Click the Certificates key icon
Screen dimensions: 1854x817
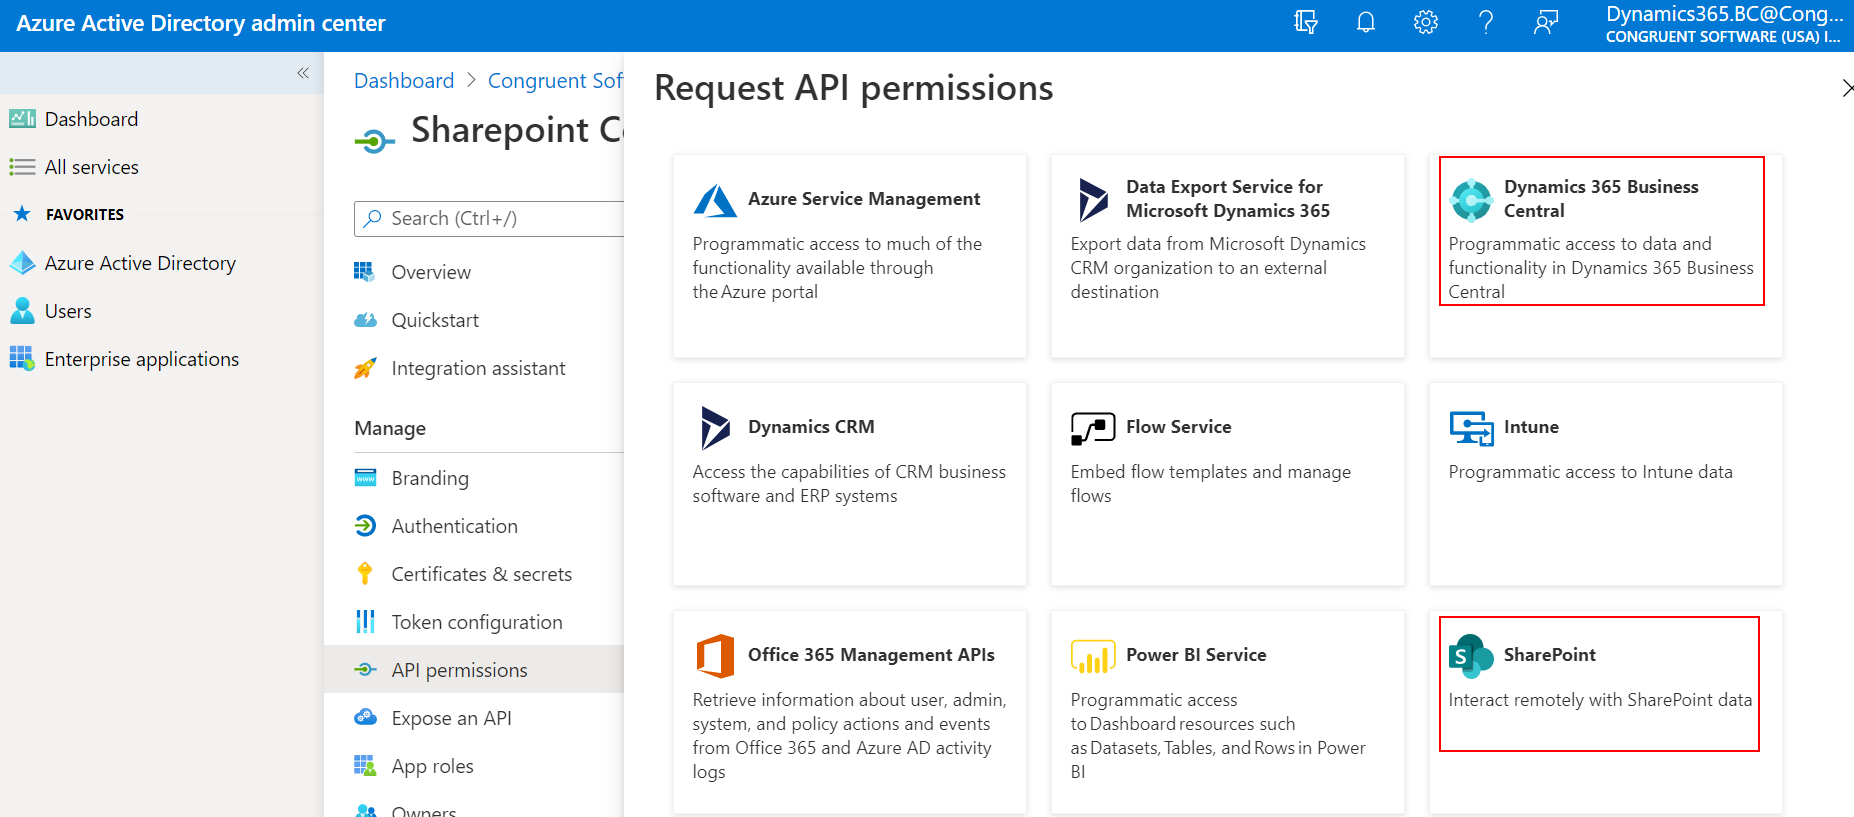tap(365, 573)
